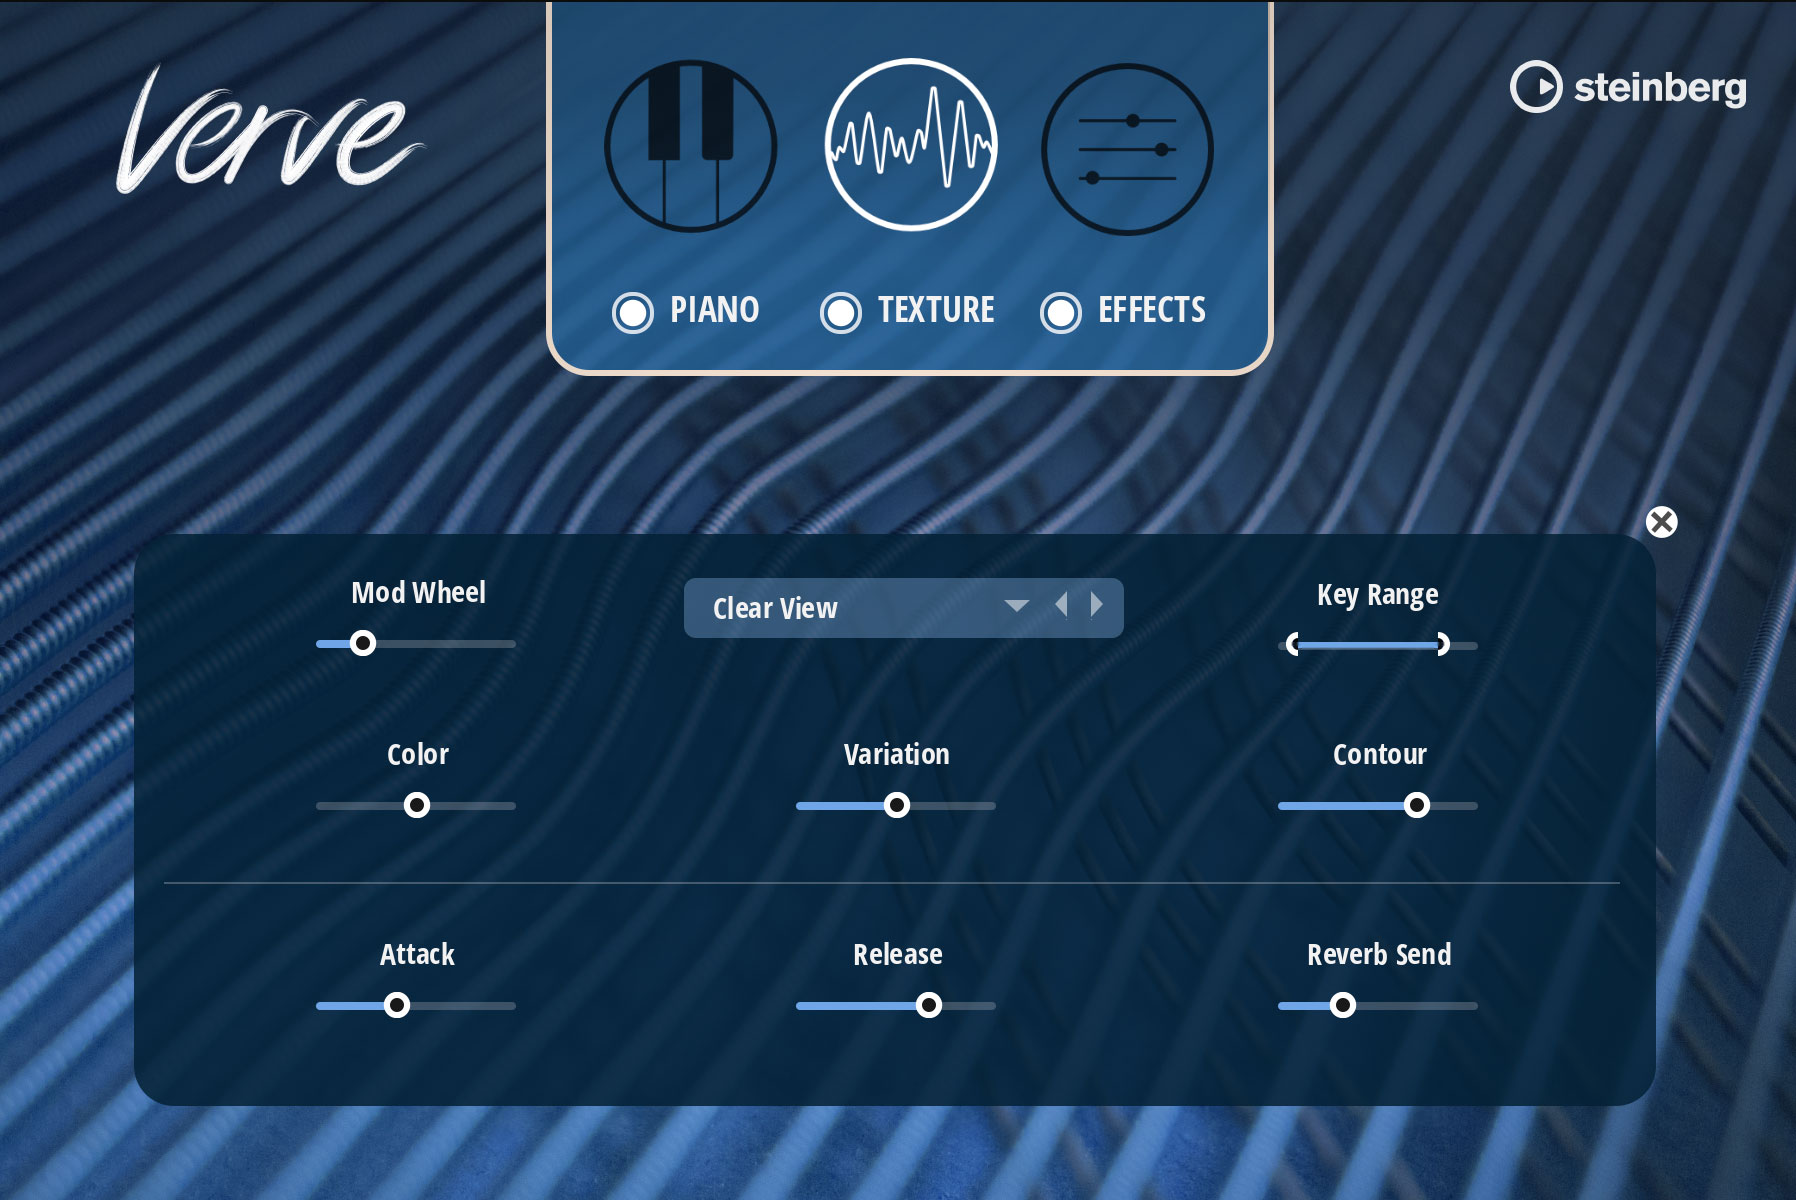Viewport: 1796px width, 1200px height.
Task: Open the Clear View preset dropdown arrow
Action: pos(1016,606)
